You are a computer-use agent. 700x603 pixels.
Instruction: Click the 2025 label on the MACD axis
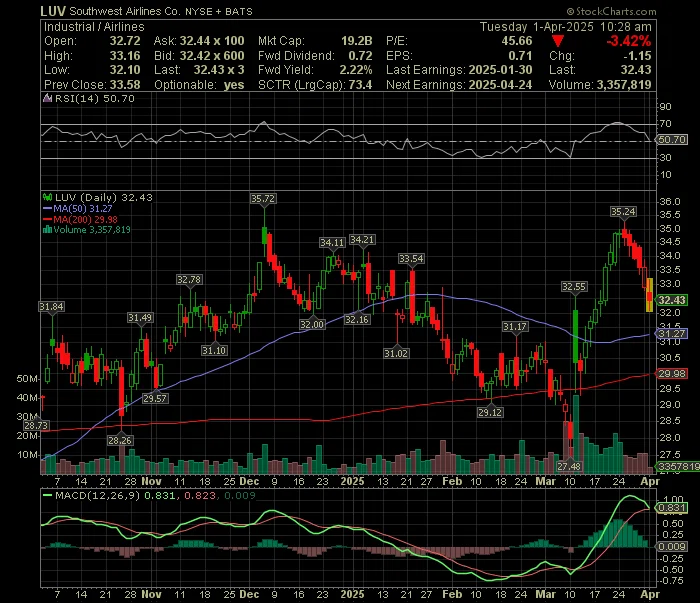click(x=353, y=595)
